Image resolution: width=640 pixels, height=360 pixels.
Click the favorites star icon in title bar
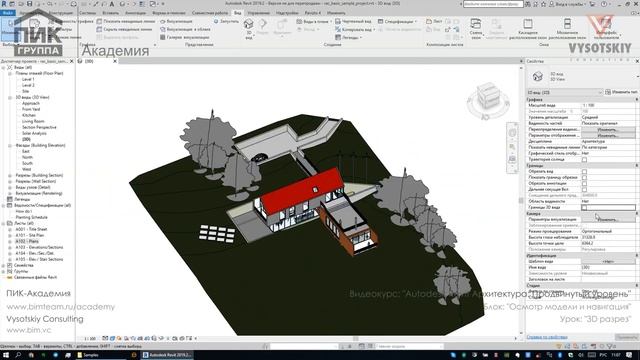[x=543, y=4]
